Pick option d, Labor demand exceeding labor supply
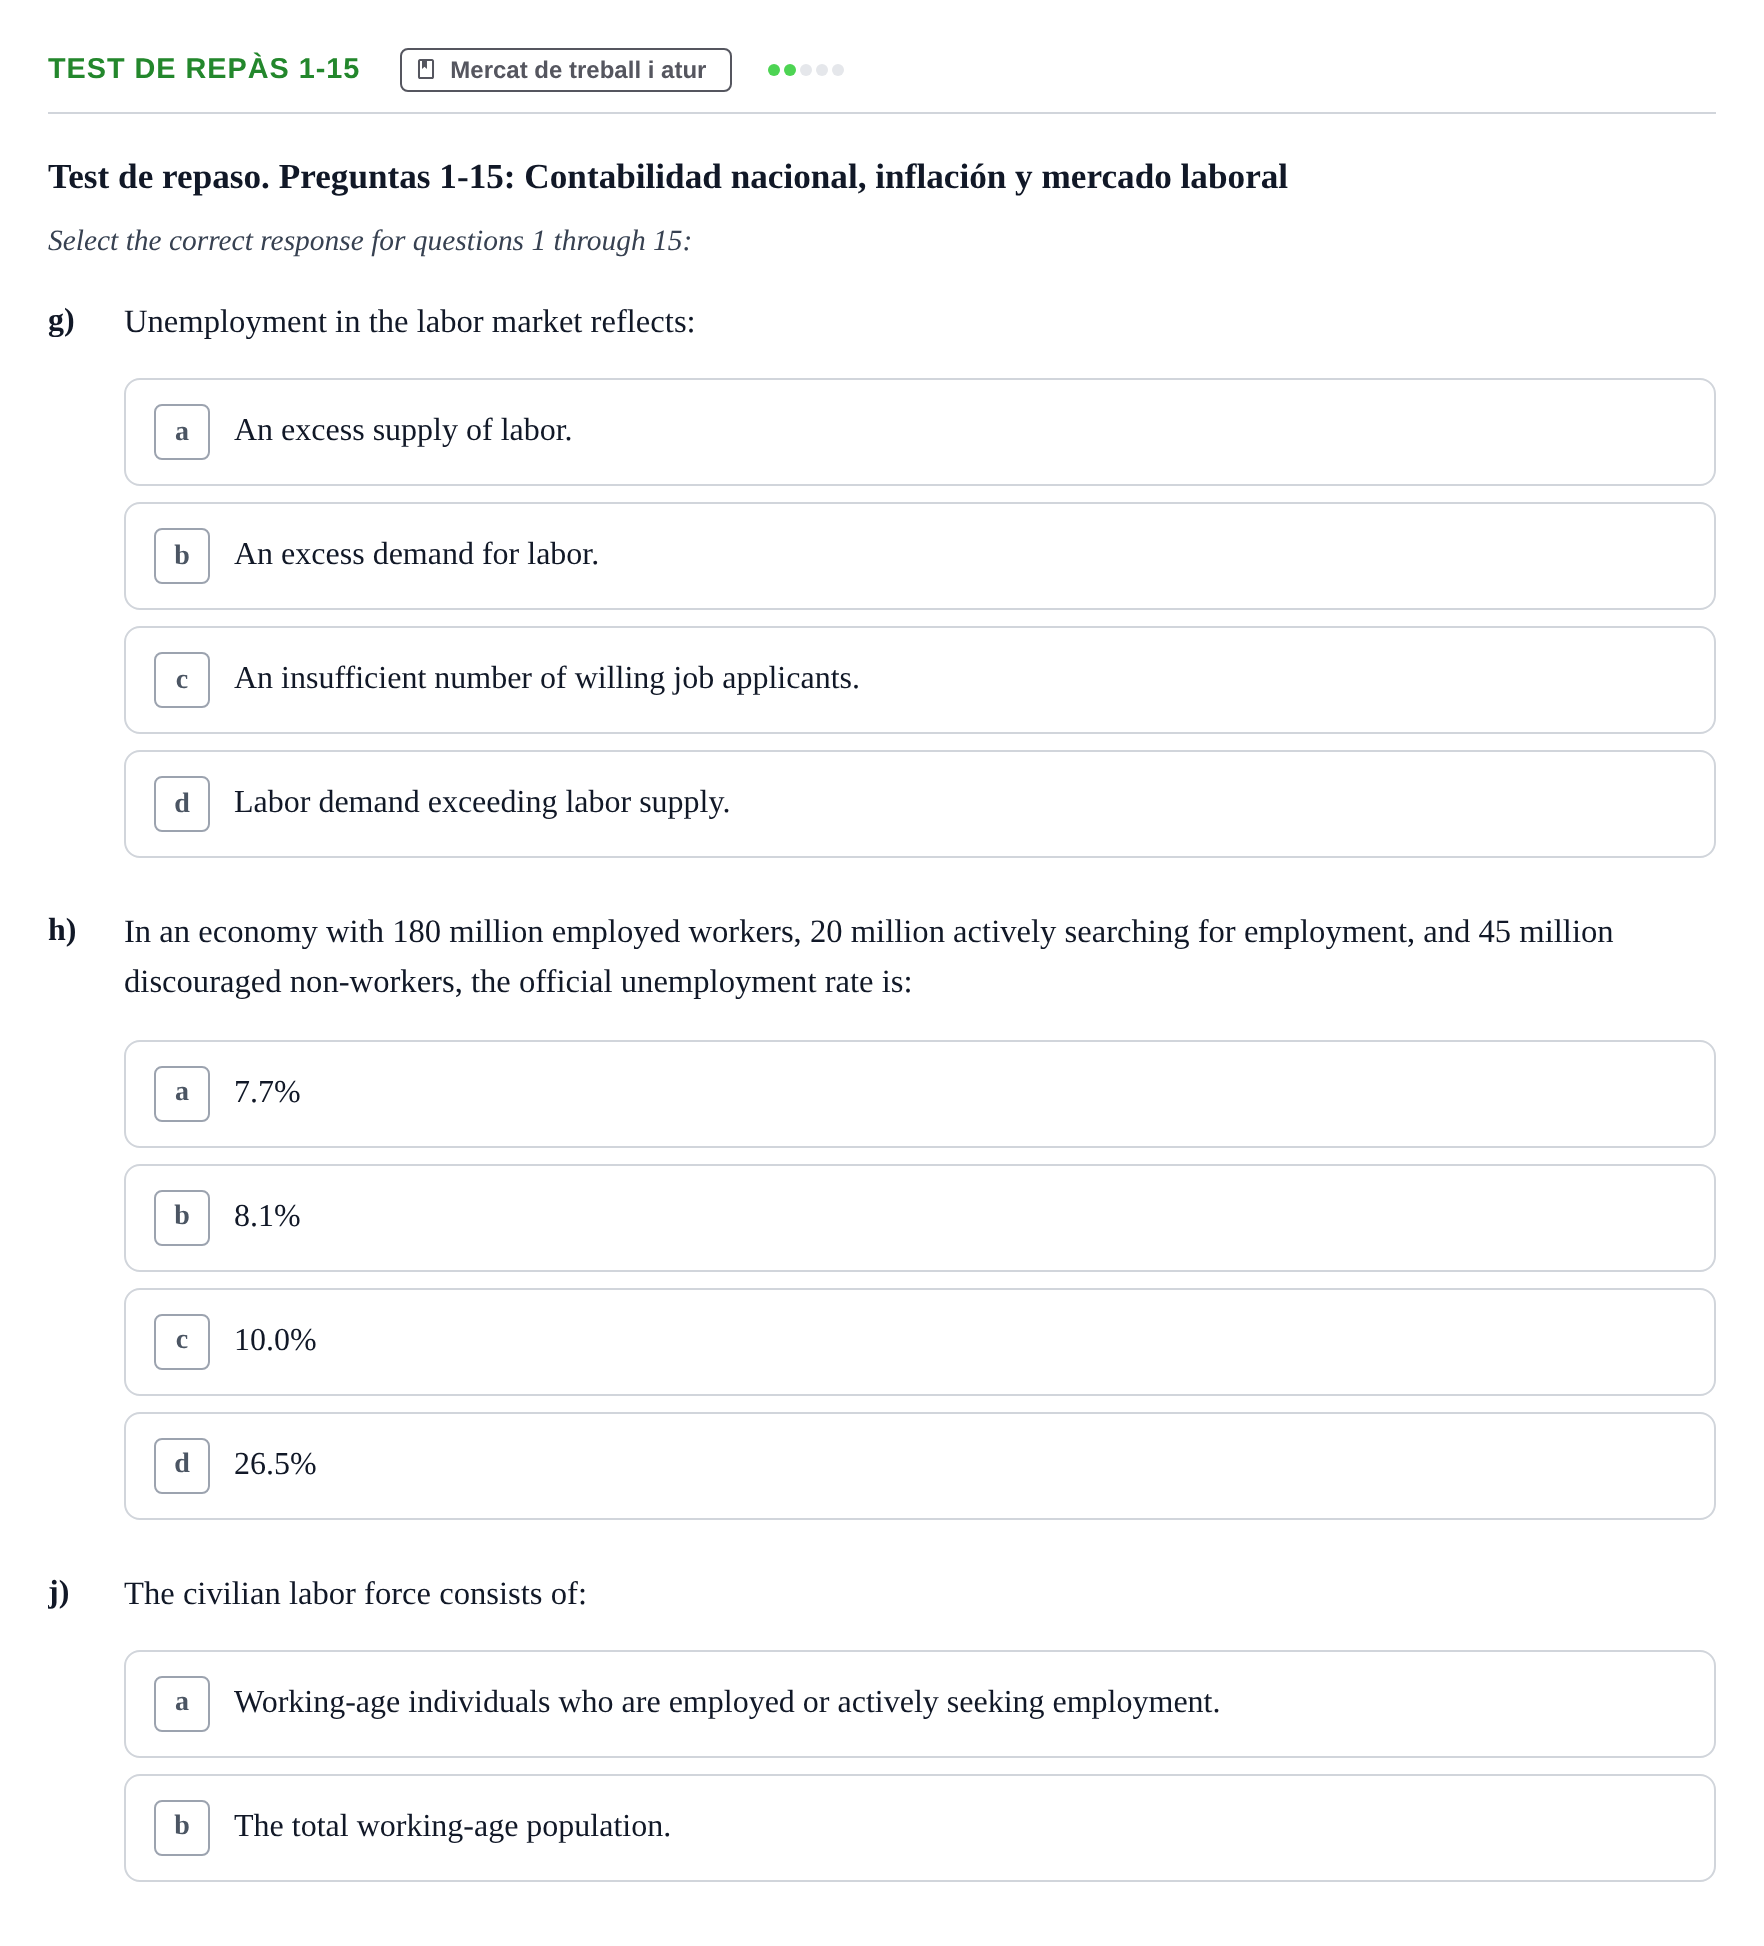The width and height of the screenshot is (1764, 1946). coord(920,804)
